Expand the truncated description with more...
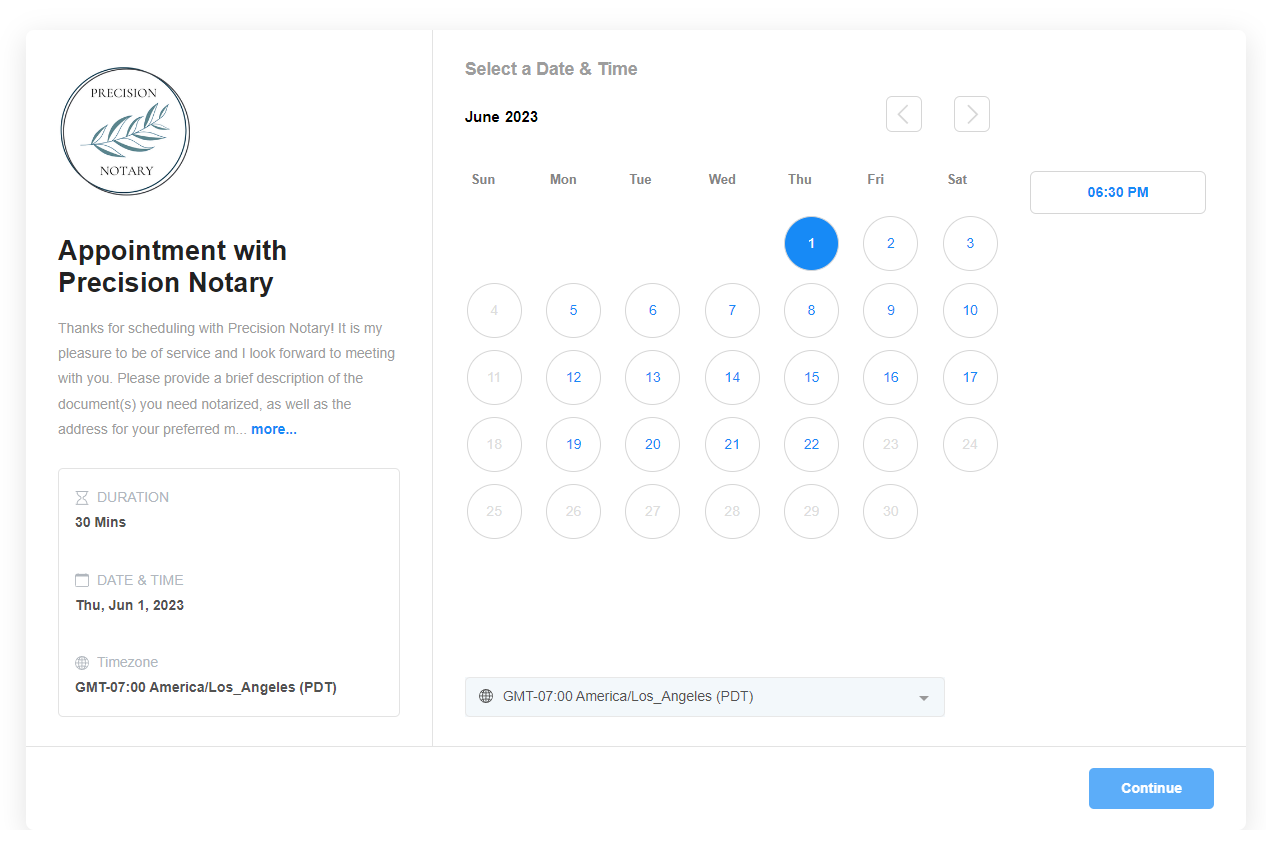The image size is (1266, 850). coord(273,428)
